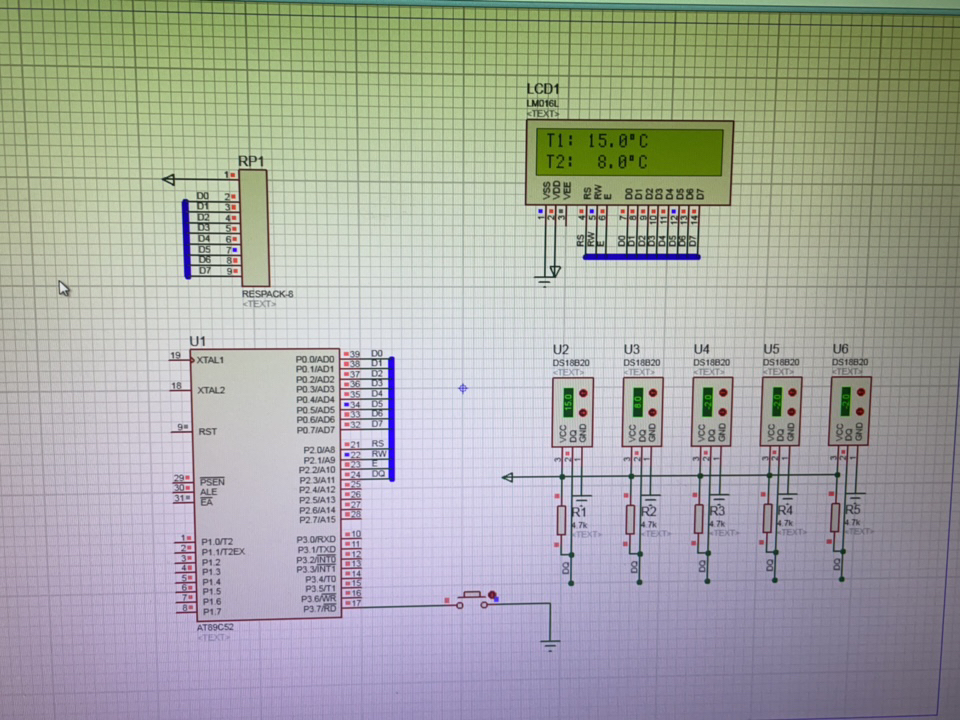Click the D0 wire label at RP1 pin 2
This screenshot has width=960, height=720.
tap(203, 196)
